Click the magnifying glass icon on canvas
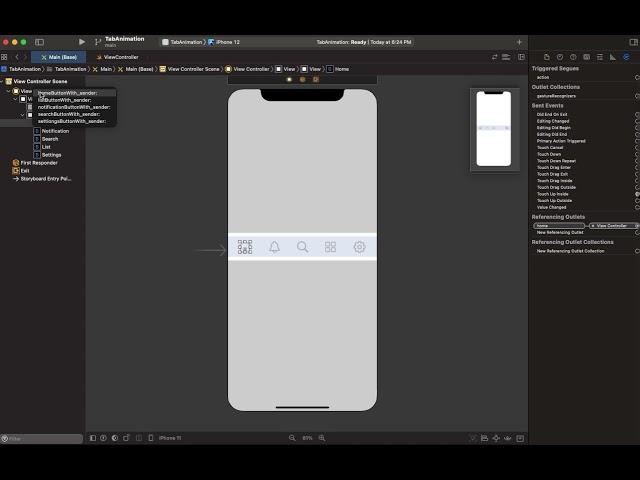640x480 pixels. (x=302, y=247)
